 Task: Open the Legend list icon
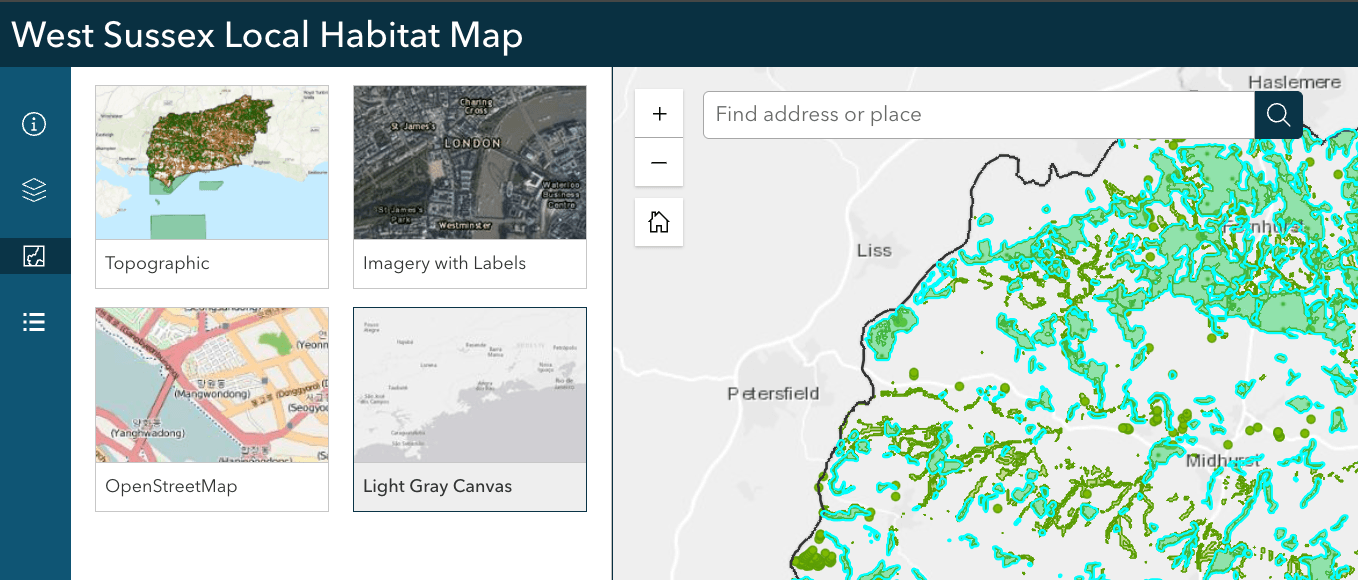[x=35, y=322]
